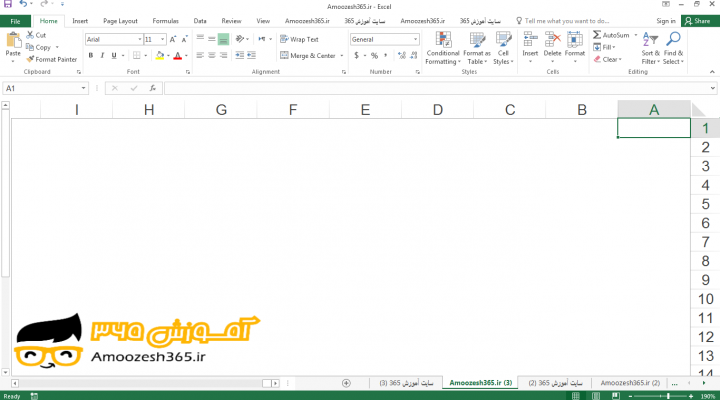The height and width of the screenshot is (400, 720).
Task: Open the font name Arial dropdown
Action: (x=140, y=39)
